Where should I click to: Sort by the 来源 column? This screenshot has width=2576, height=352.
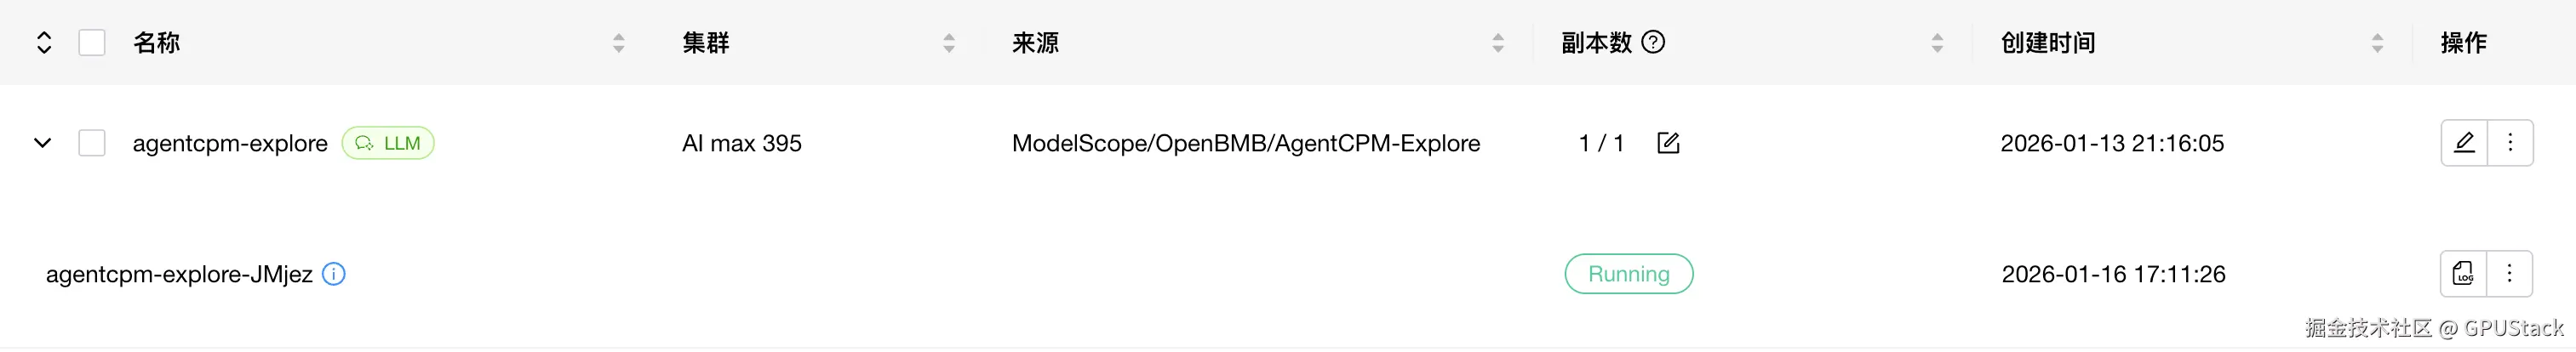(x=1498, y=43)
